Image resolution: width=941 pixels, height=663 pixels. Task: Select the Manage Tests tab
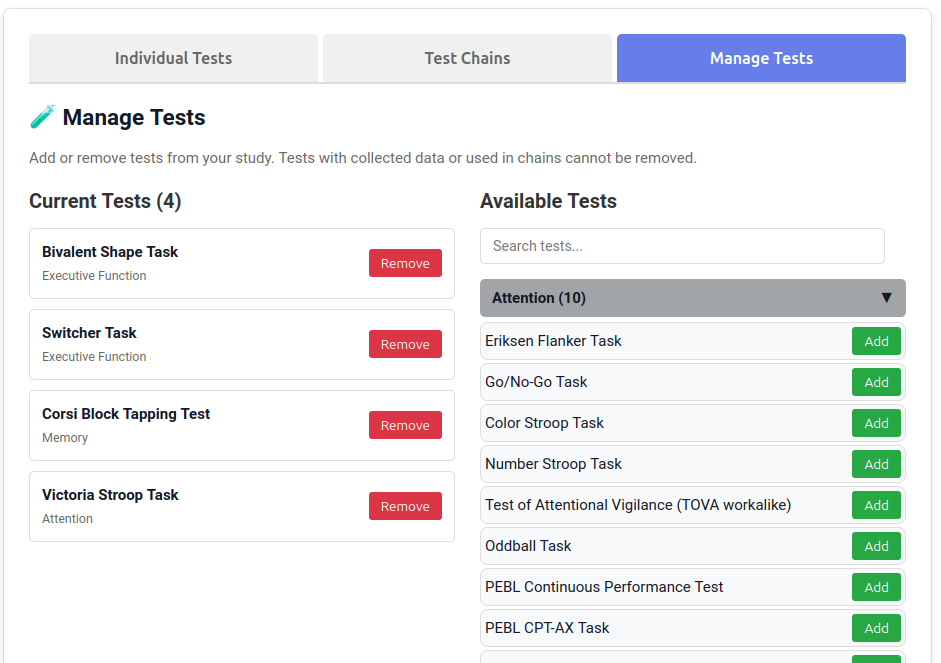click(x=760, y=58)
